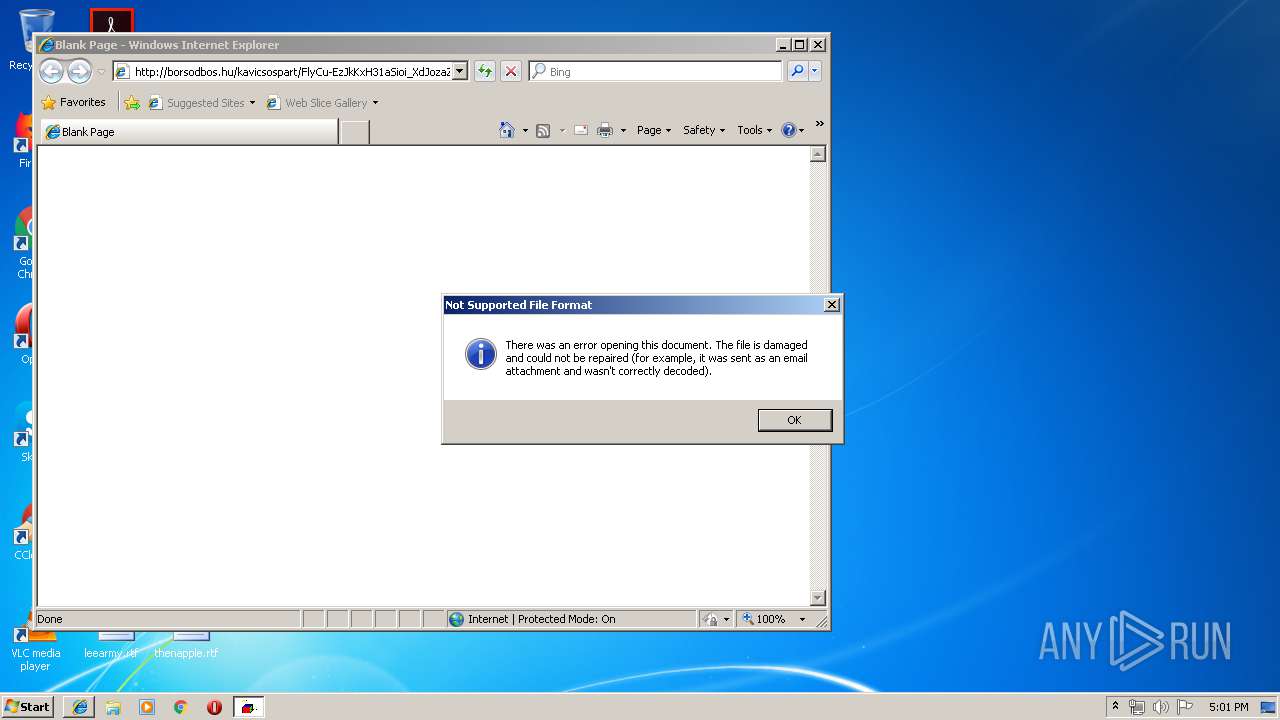Open zoom level 100% control
Screen dimensions: 1280x720
774,619
